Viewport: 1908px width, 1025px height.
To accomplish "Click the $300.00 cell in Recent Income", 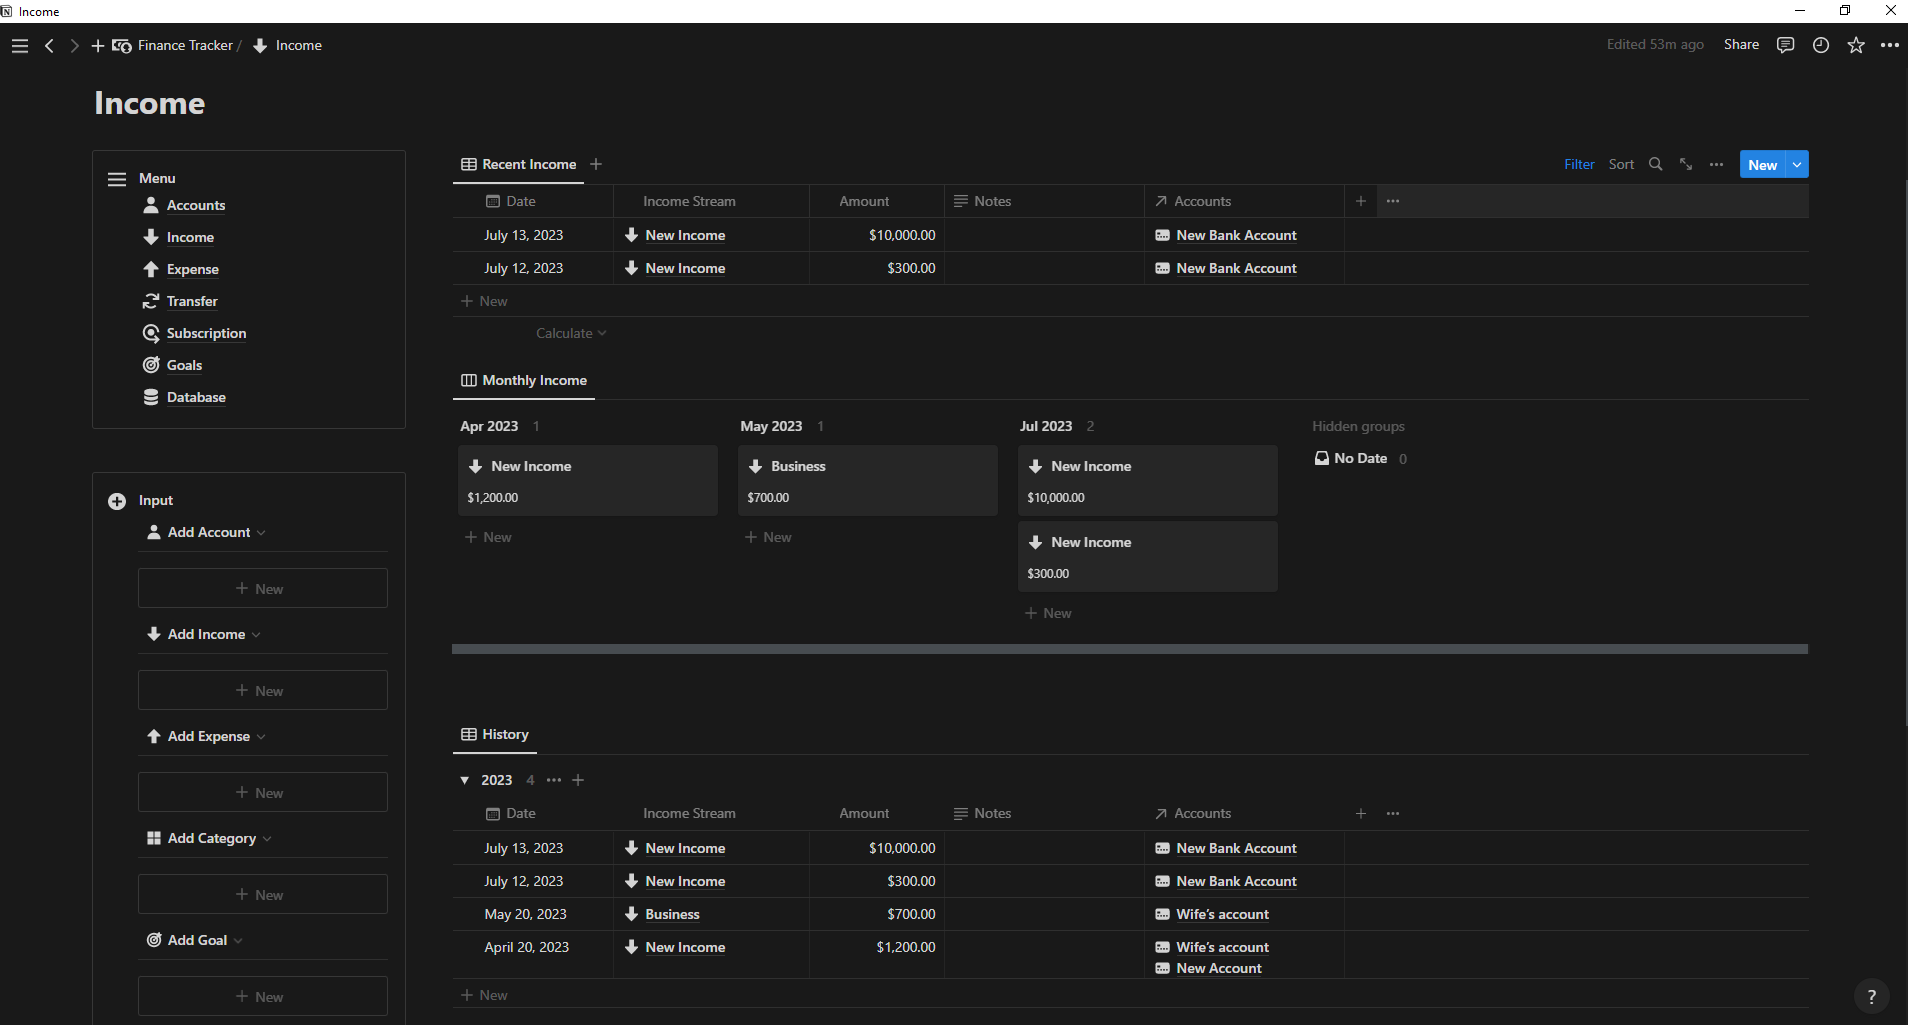I will [877, 268].
